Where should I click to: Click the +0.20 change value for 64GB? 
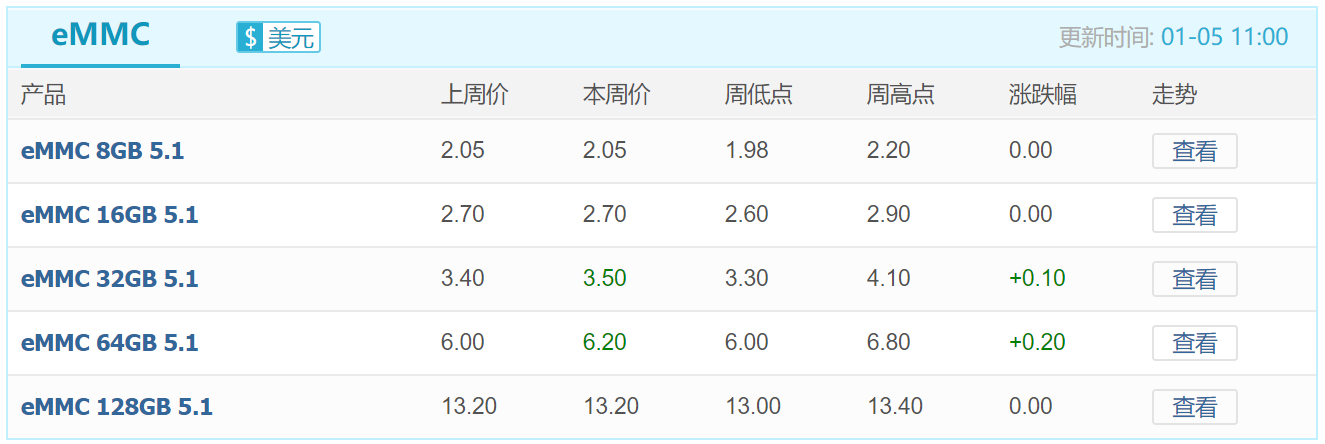point(1037,342)
